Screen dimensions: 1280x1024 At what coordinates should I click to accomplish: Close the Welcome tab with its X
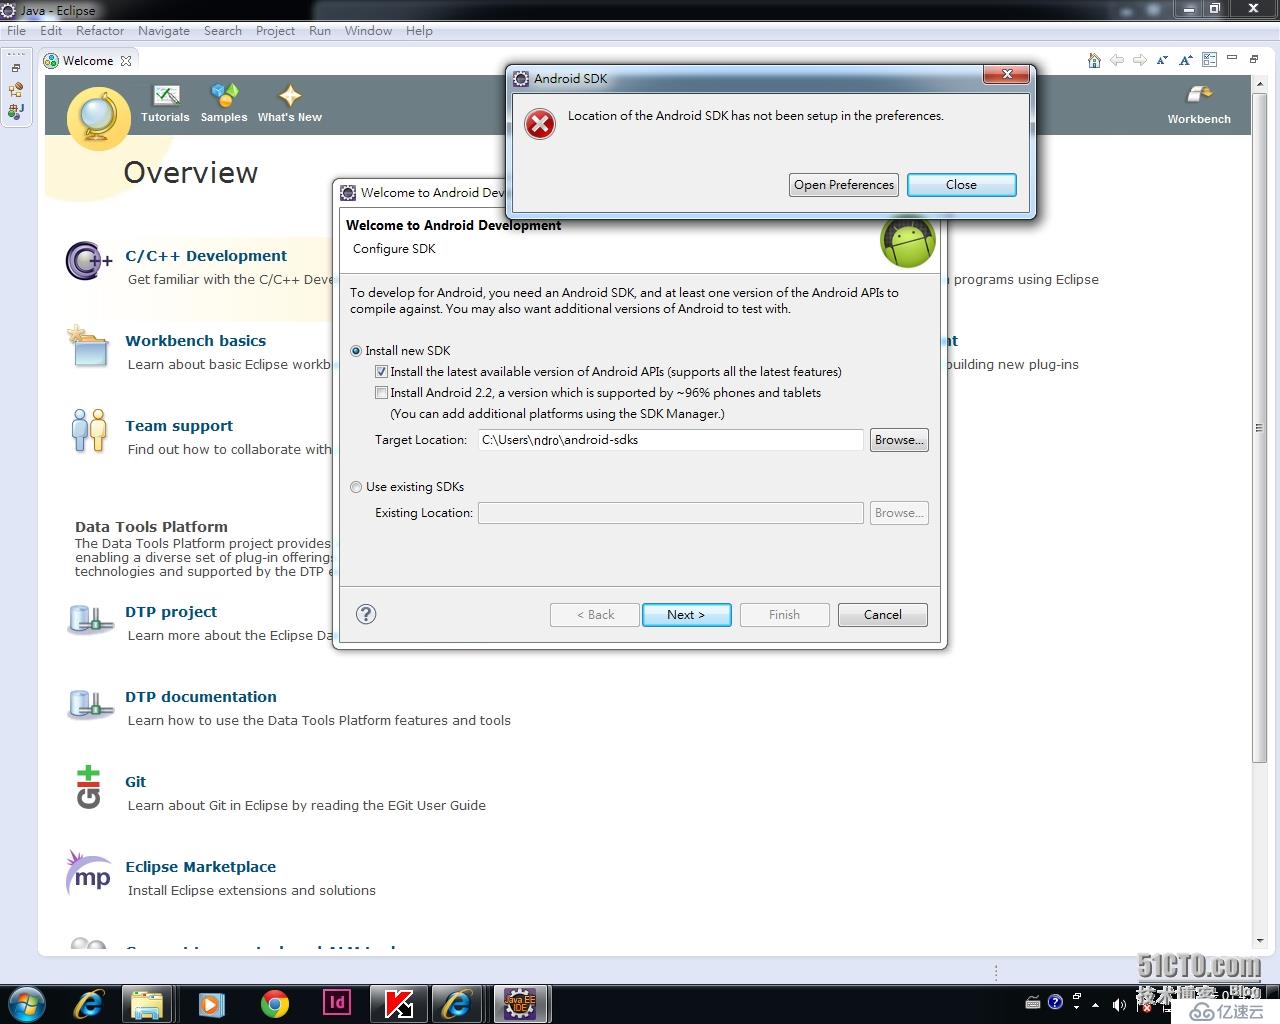[126, 61]
